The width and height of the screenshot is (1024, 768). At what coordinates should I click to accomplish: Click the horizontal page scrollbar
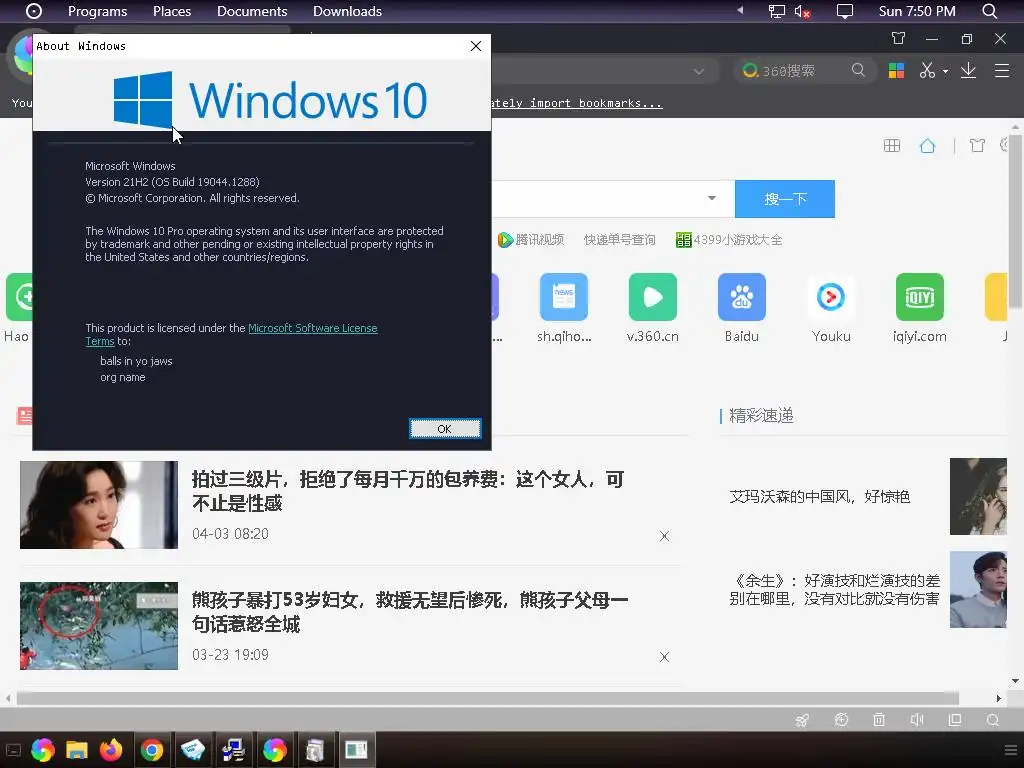pyautogui.click(x=488, y=698)
